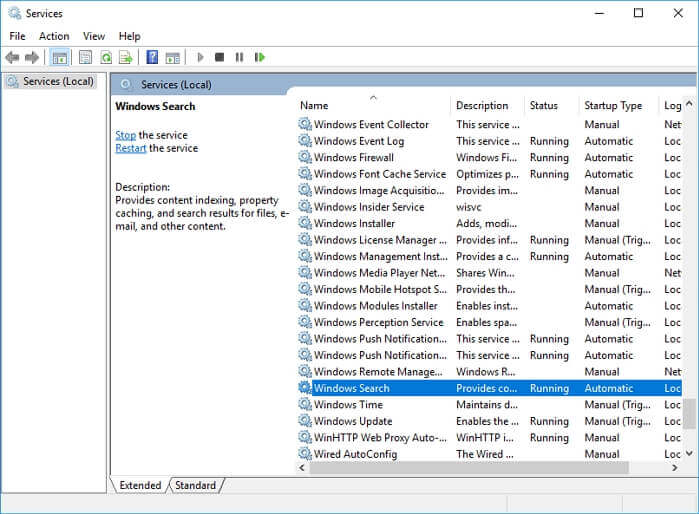Image resolution: width=699 pixels, height=514 pixels.
Task: Select Services (Local) in the left tree
Action: click(57, 81)
